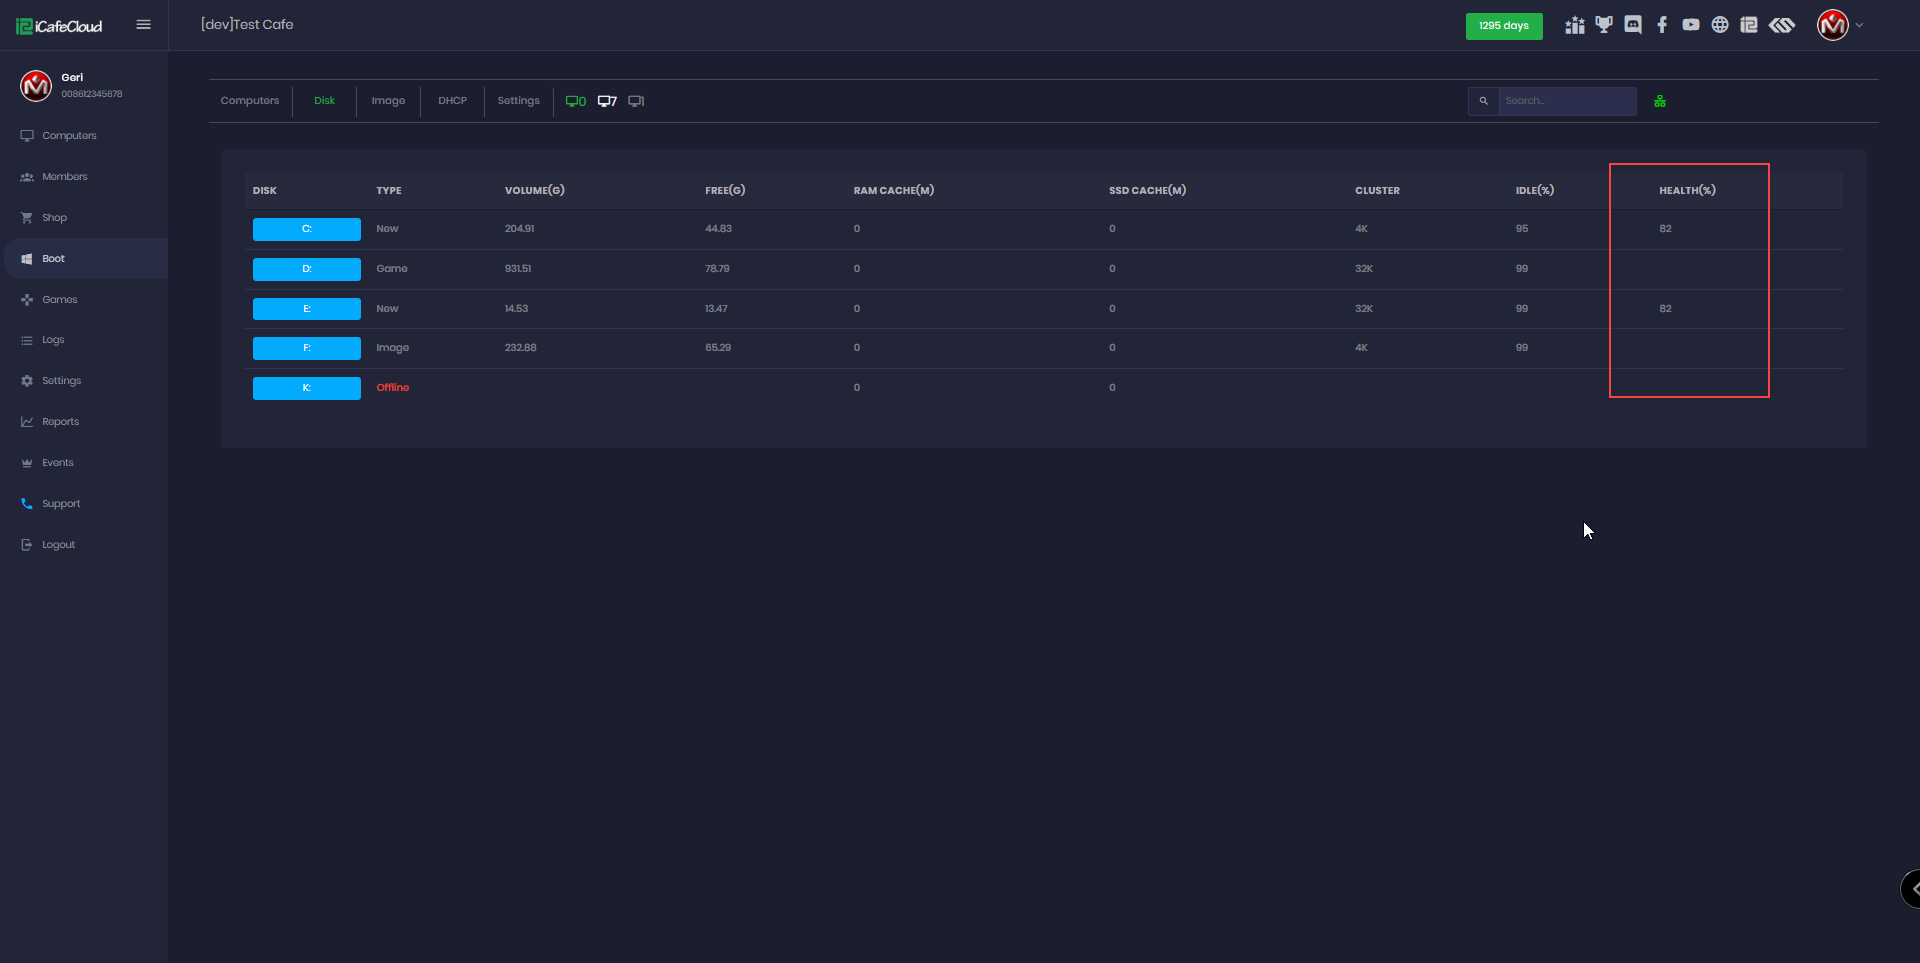Click the trophy rankings icon
The width and height of the screenshot is (1920, 963).
tap(1604, 25)
